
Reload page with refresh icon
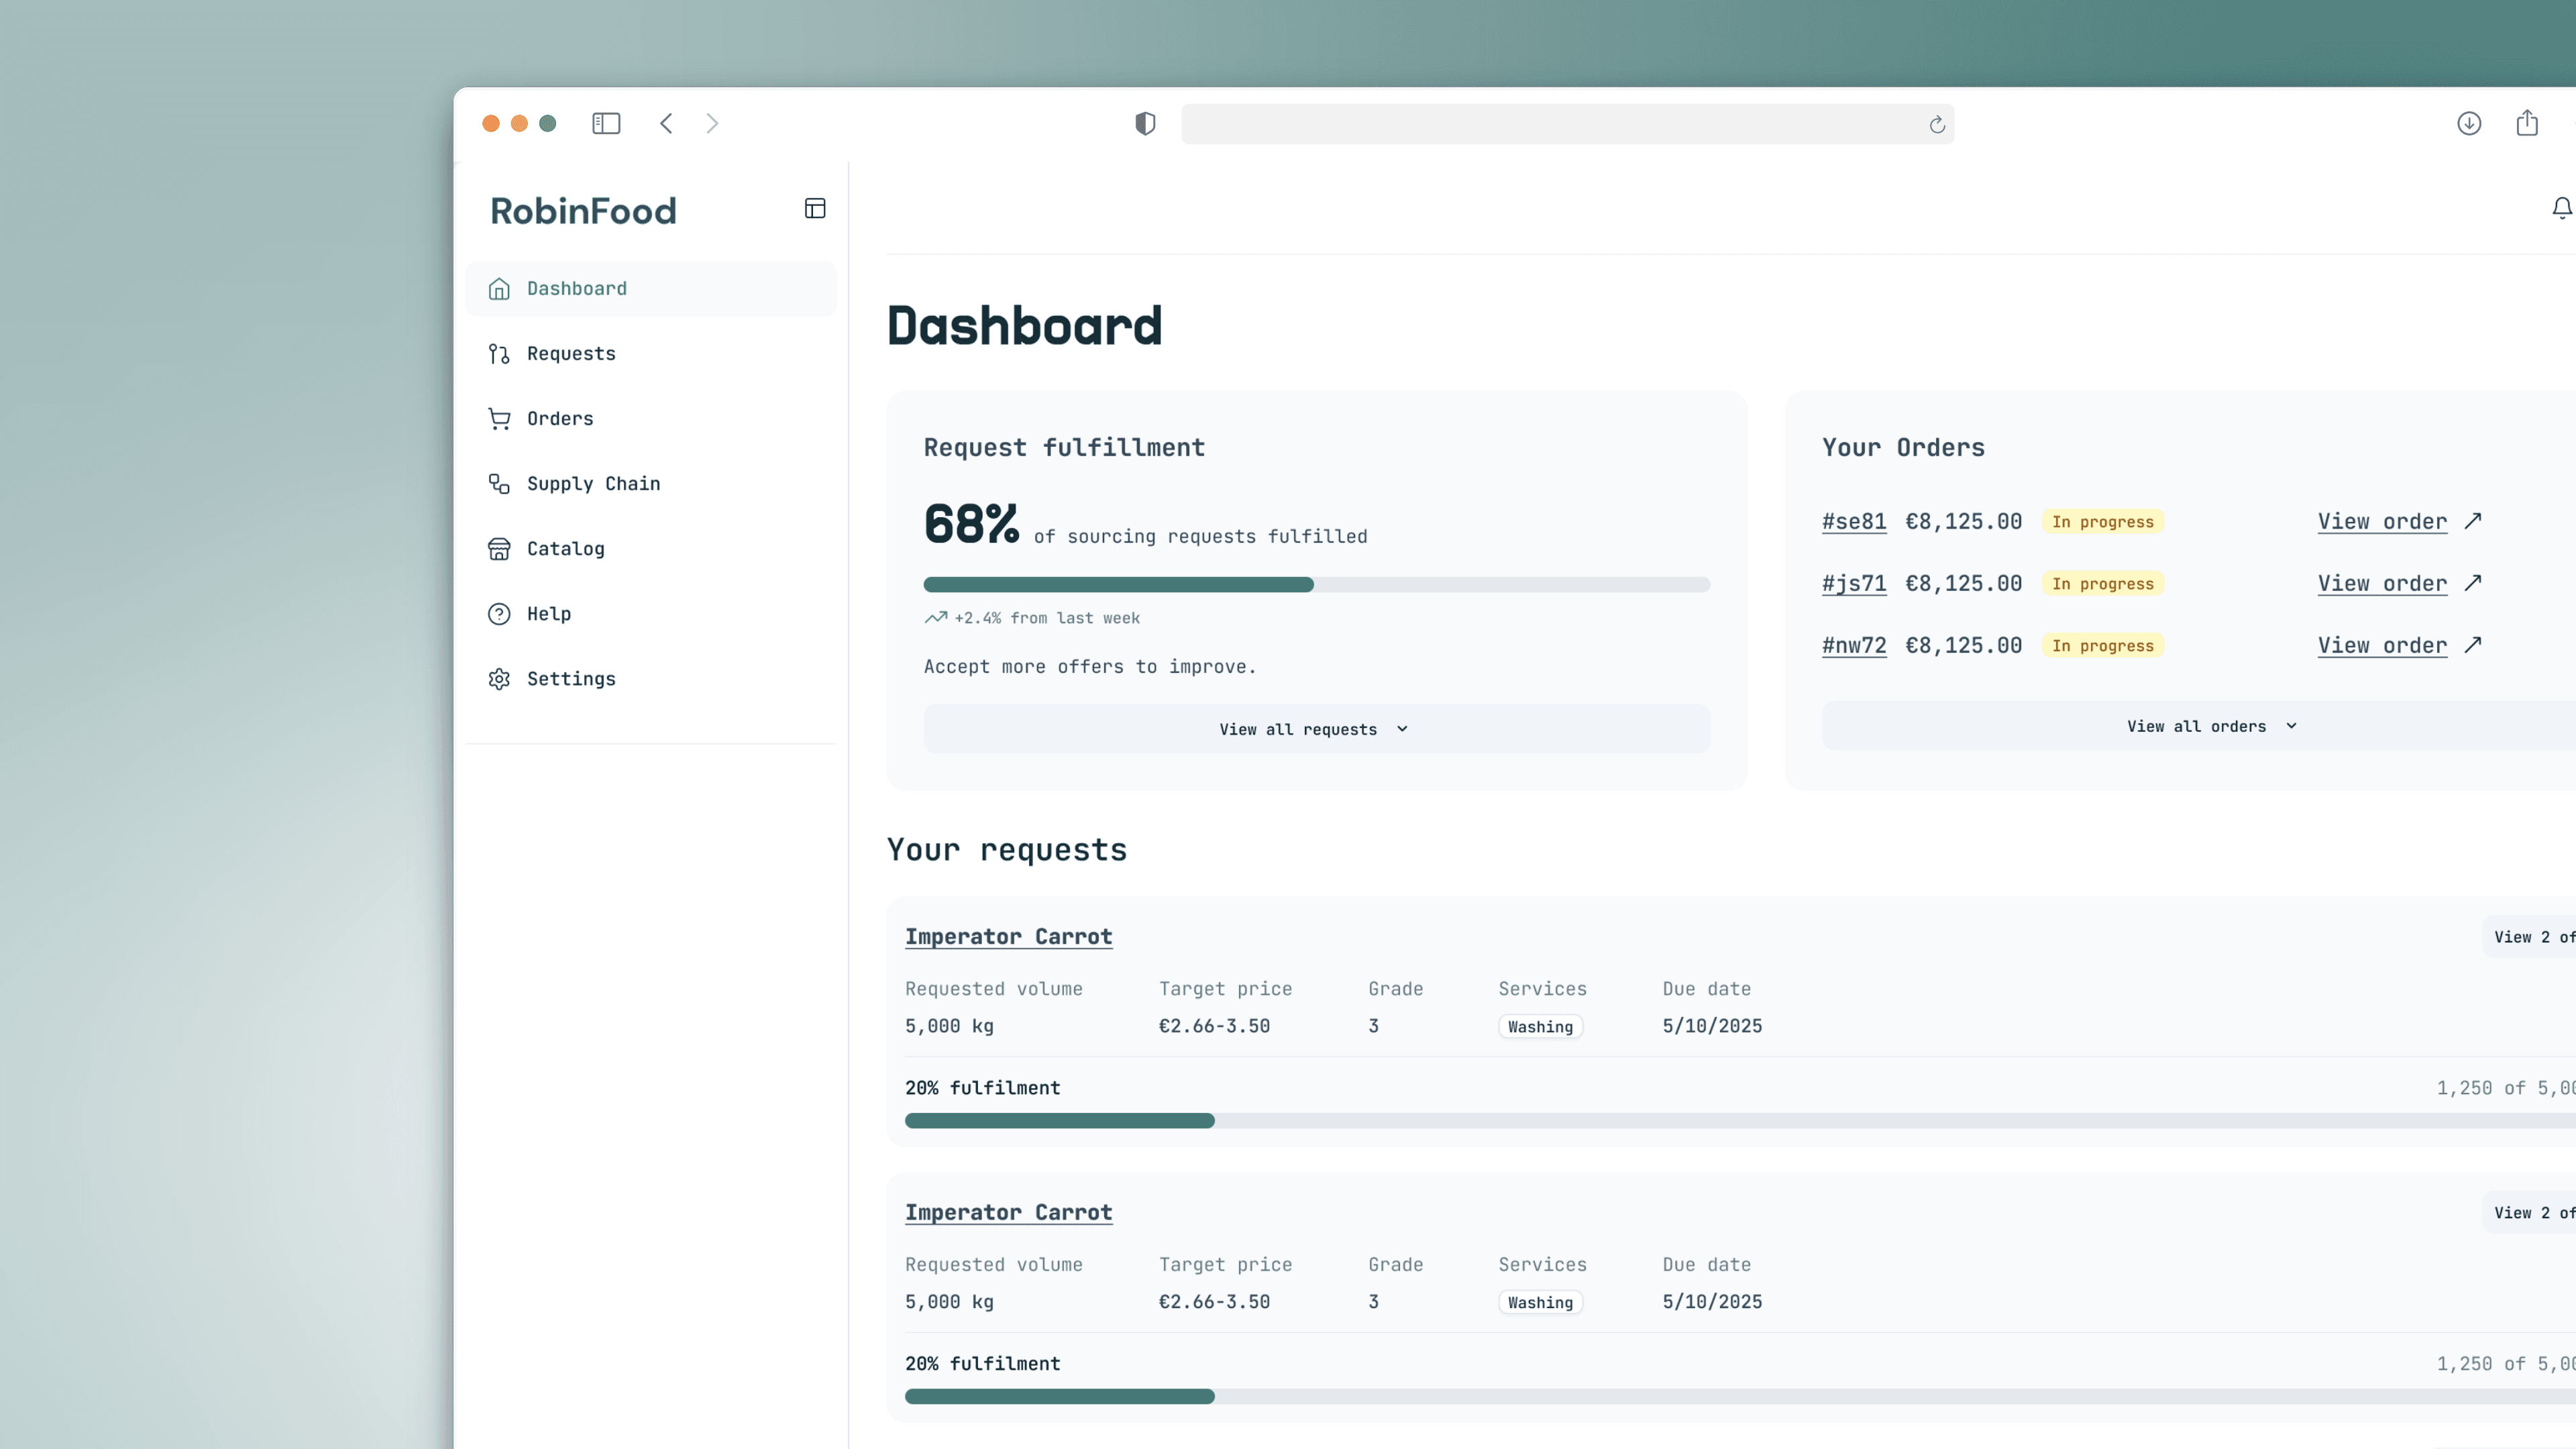click(x=1937, y=124)
